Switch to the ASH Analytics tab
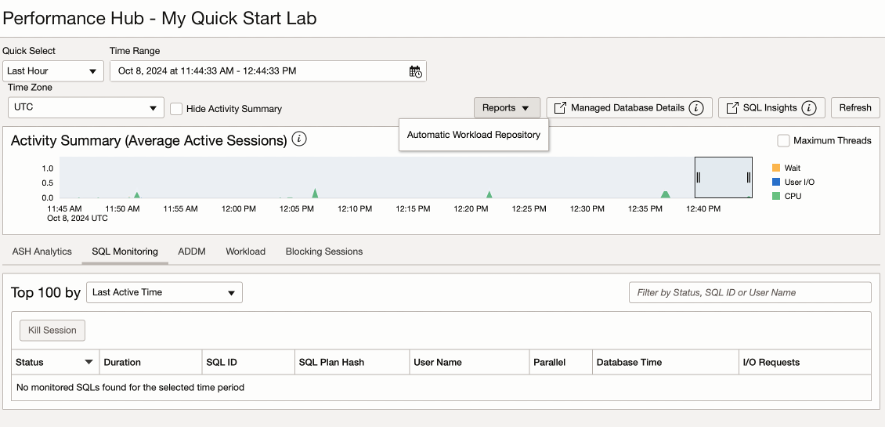The width and height of the screenshot is (886, 428). (x=42, y=251)
